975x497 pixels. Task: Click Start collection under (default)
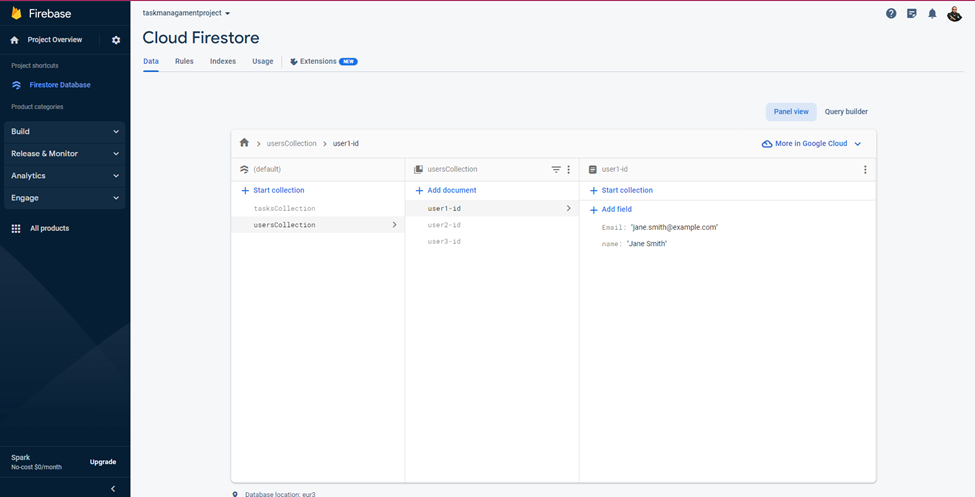pos(273,190)
